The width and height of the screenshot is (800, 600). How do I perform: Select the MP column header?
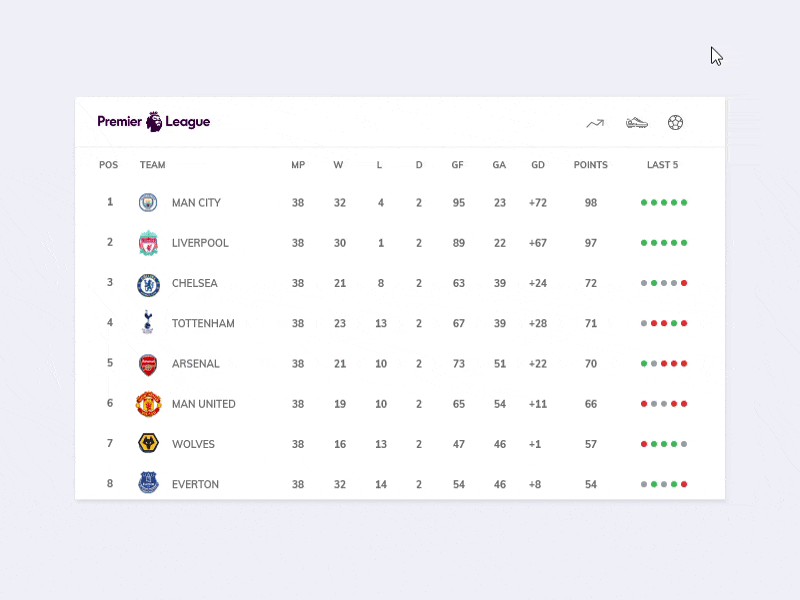tap(298, 165)
